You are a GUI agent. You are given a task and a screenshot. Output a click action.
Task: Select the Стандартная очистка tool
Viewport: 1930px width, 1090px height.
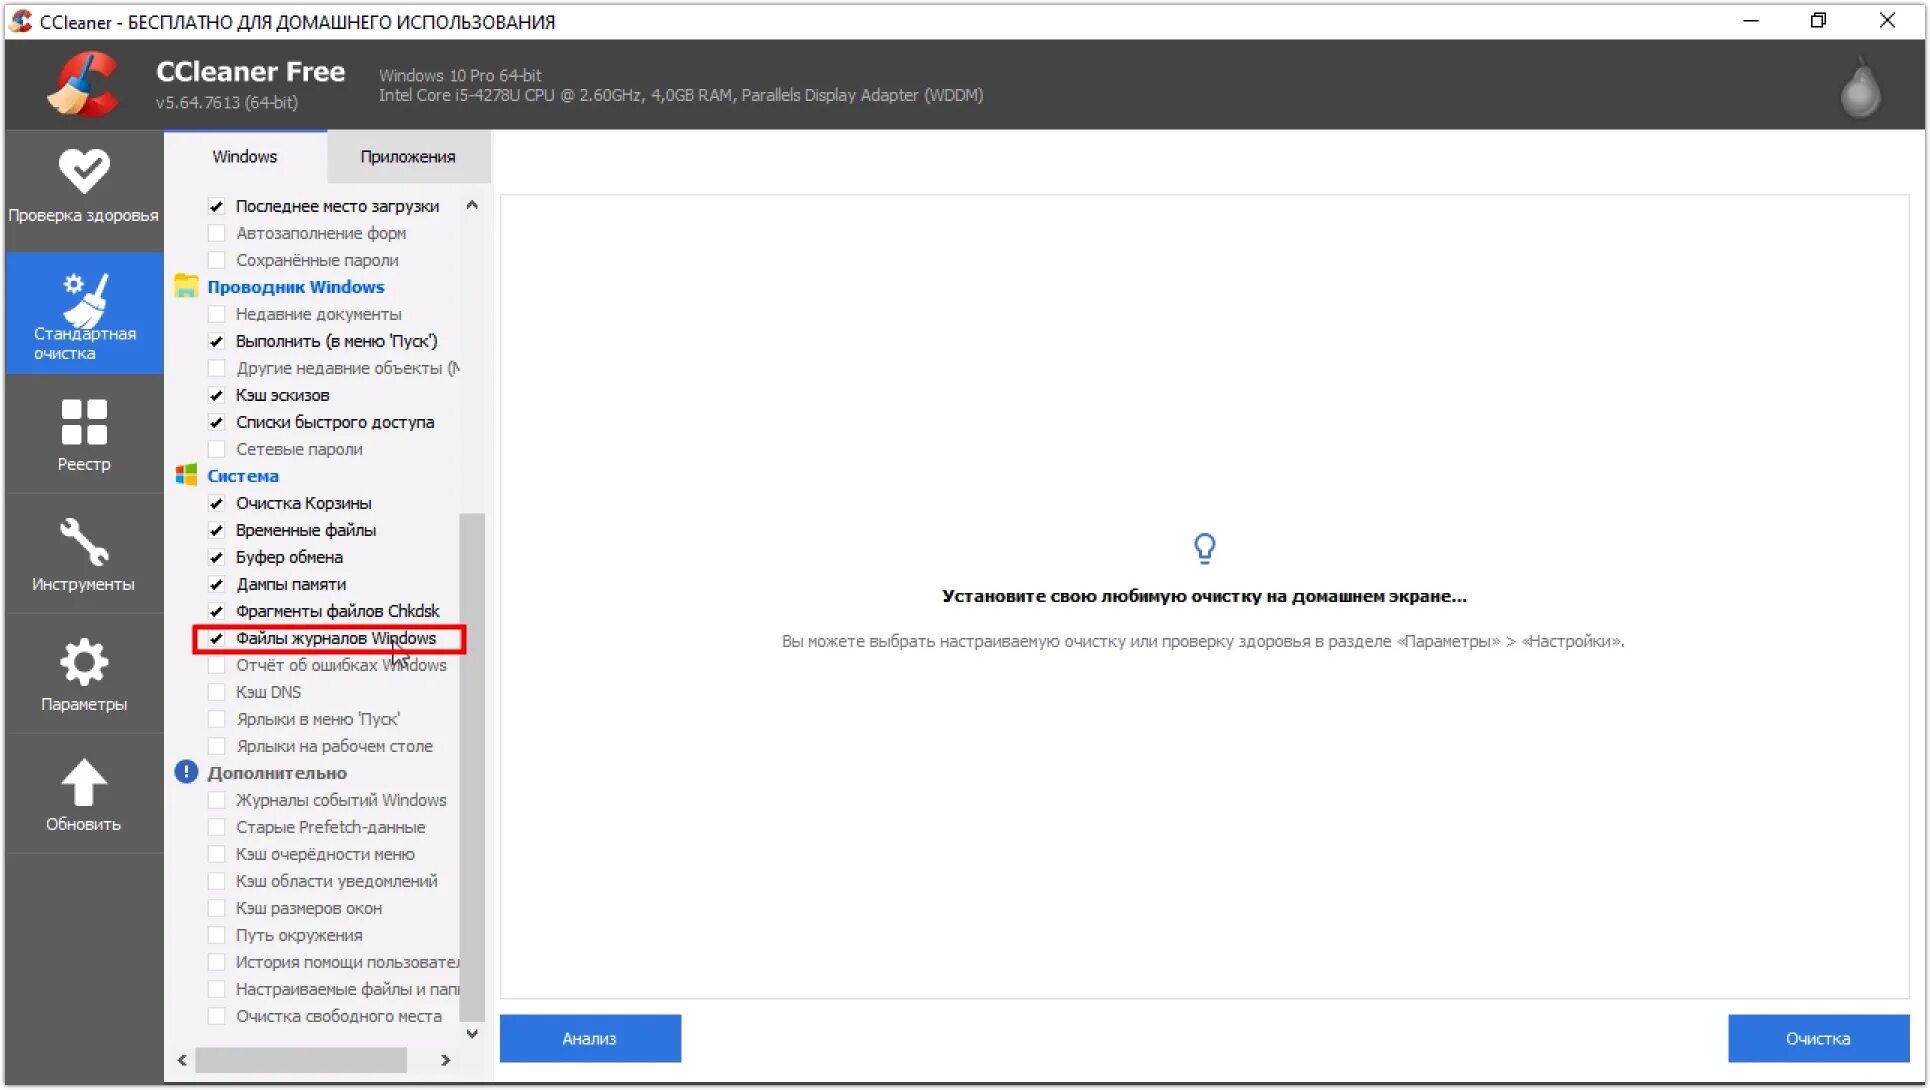tap(84, 313)
